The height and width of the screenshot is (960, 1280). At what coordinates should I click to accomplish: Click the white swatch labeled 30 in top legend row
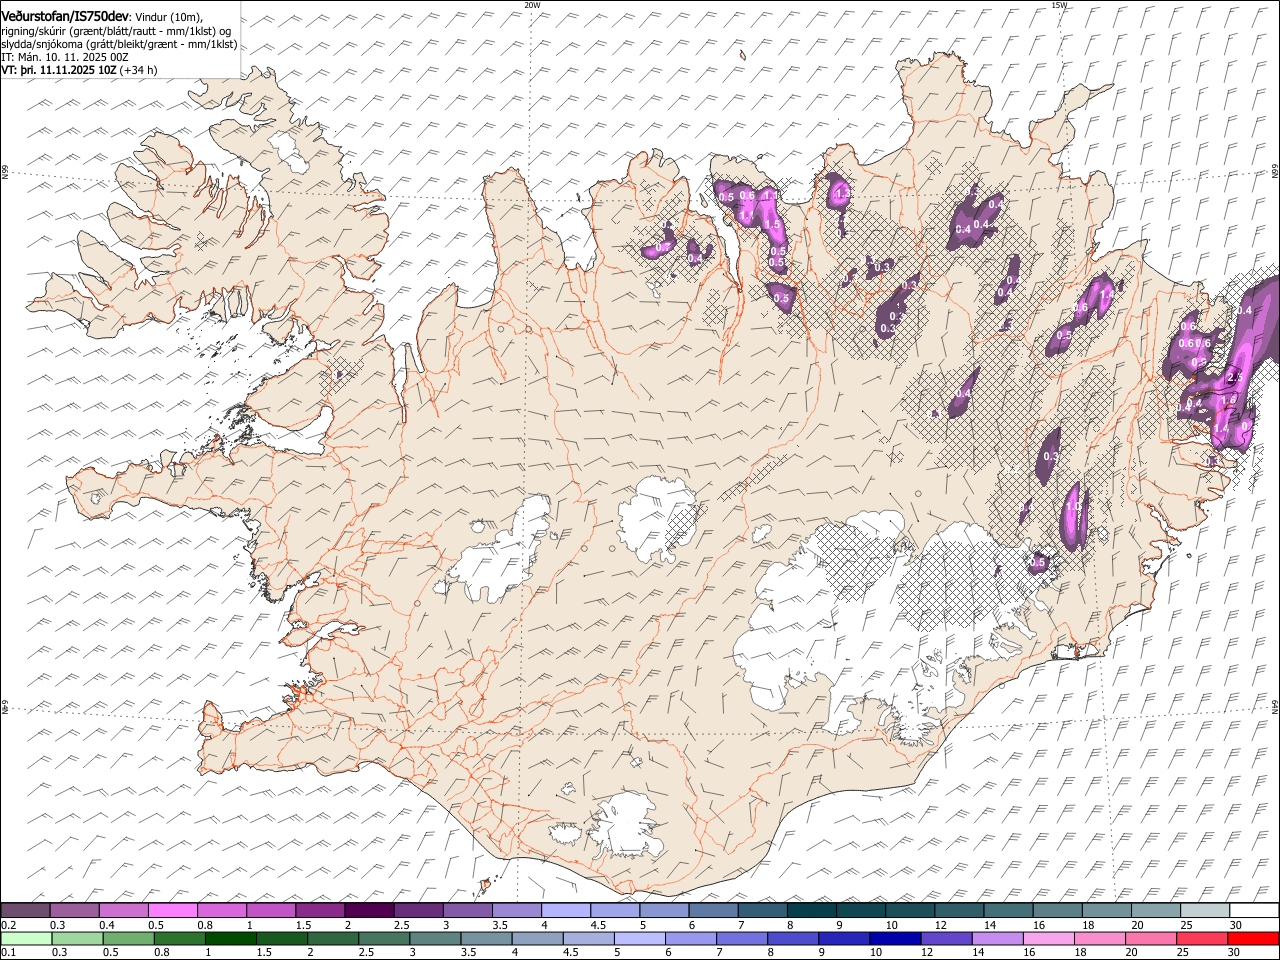(x=1254, y=910)
